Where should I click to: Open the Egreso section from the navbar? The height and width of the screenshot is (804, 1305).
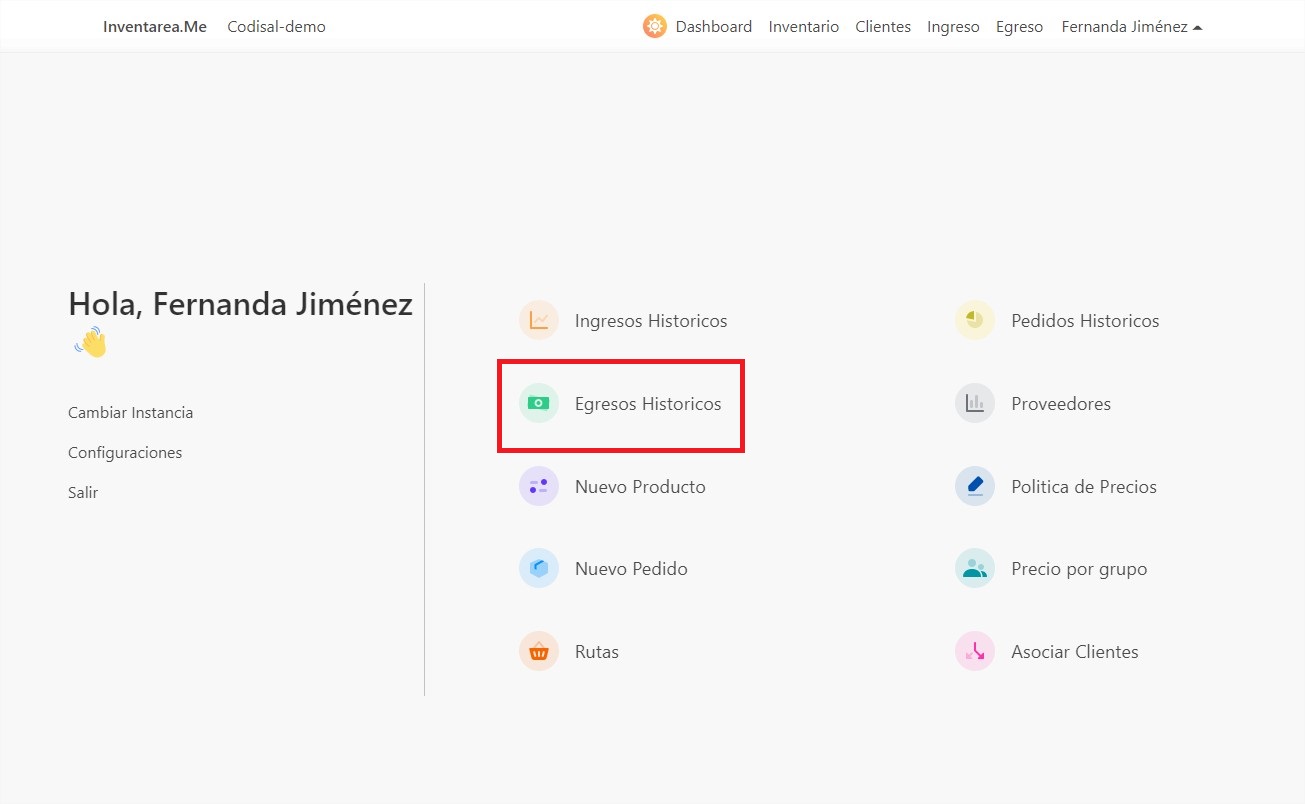1019,26
